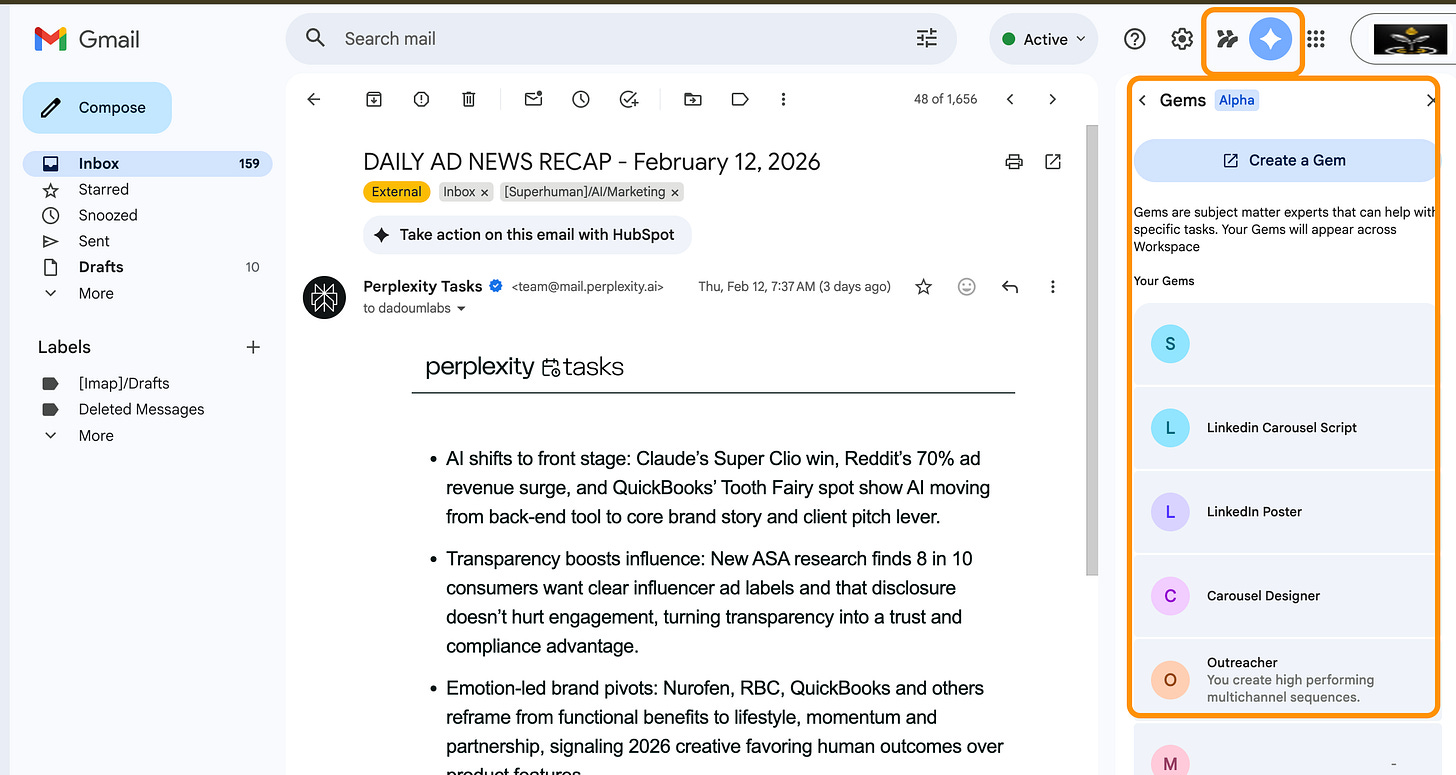
Task: Add an emoji reaction to message
Action: point(966,287)
